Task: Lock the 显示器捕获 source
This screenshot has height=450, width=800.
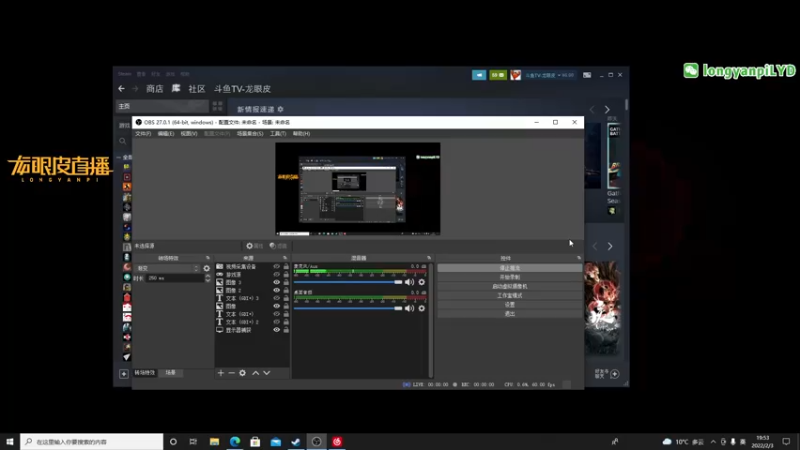Action: coord(286,330)
